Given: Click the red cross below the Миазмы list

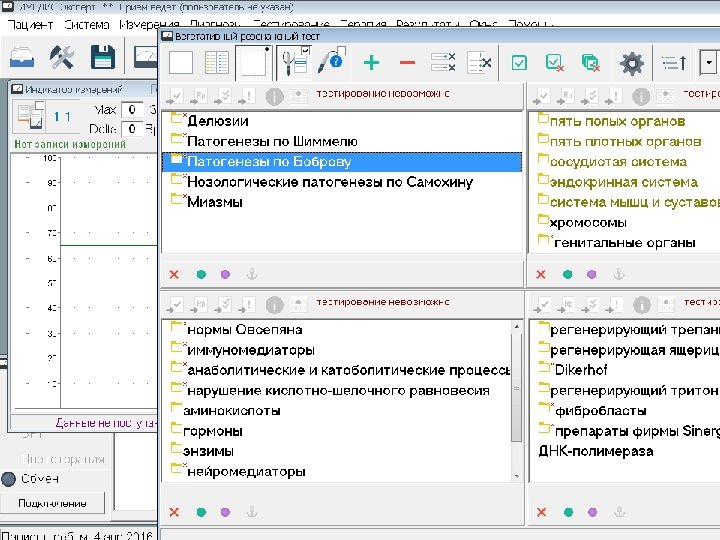Looking at the screenshot, I should tap(174, 275).
